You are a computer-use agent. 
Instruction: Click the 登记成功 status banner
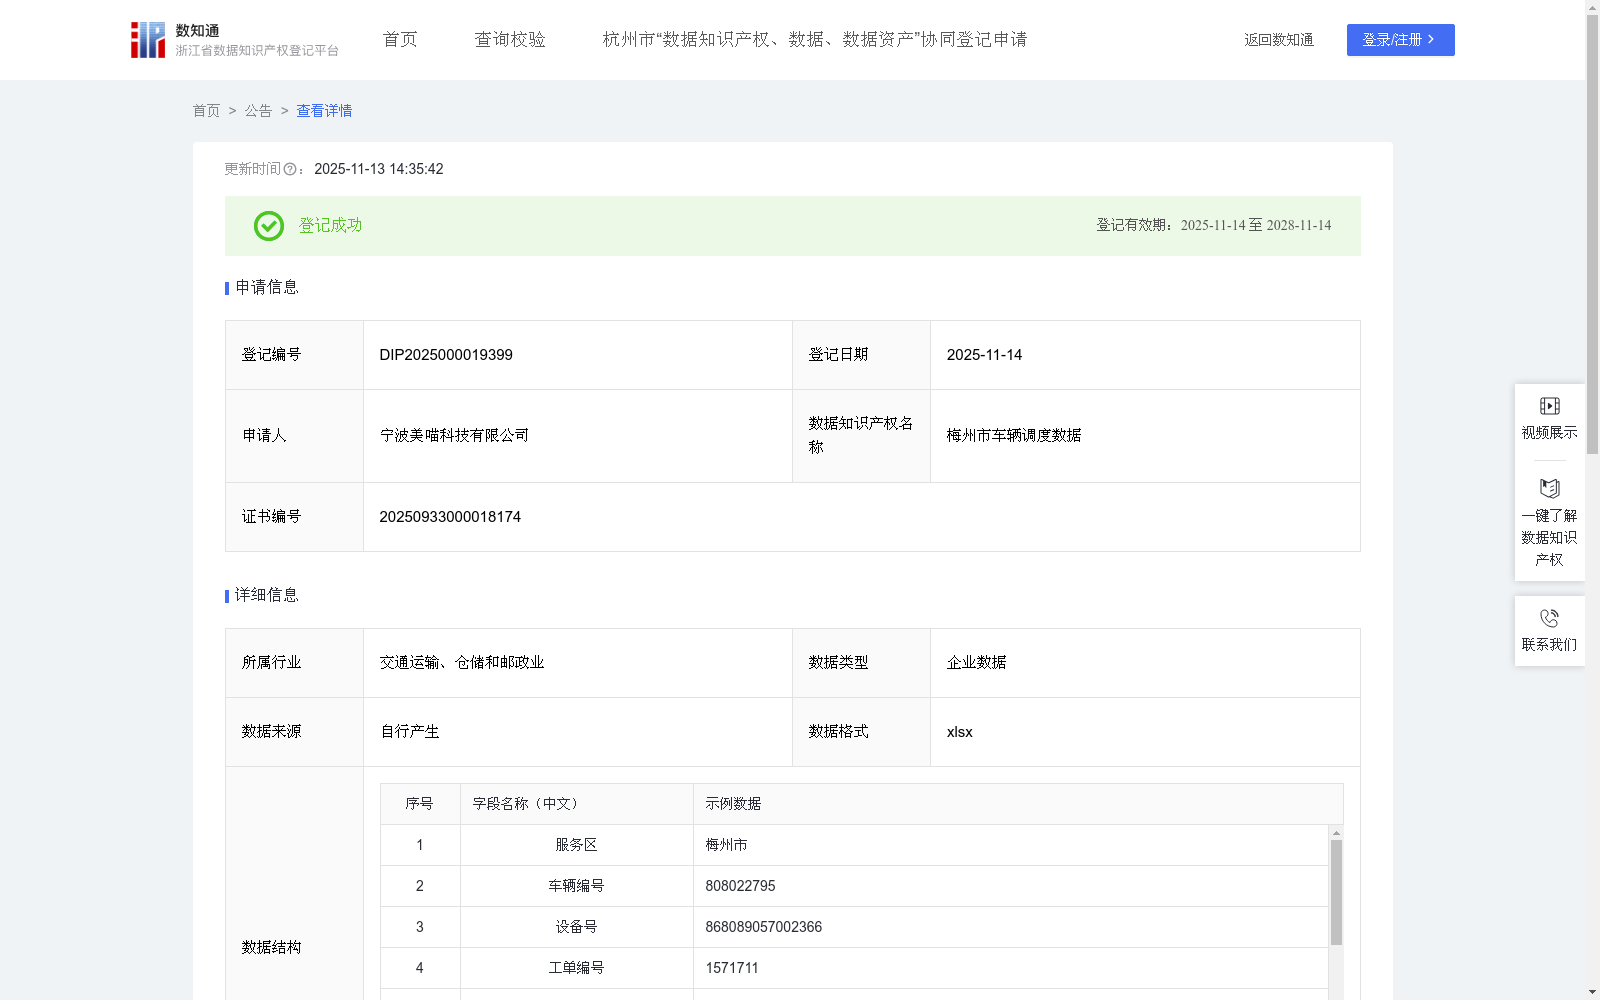(x=793, y=226)
